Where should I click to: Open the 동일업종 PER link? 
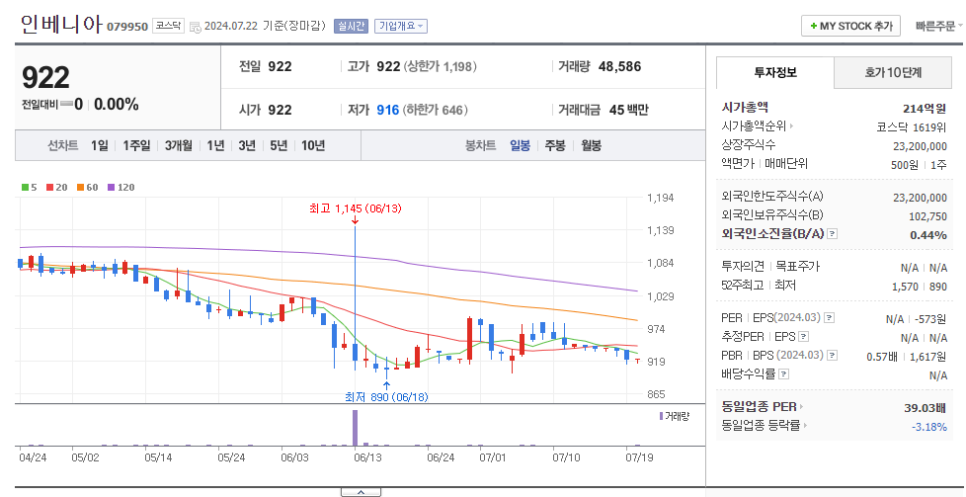click(x=763, y=406)
